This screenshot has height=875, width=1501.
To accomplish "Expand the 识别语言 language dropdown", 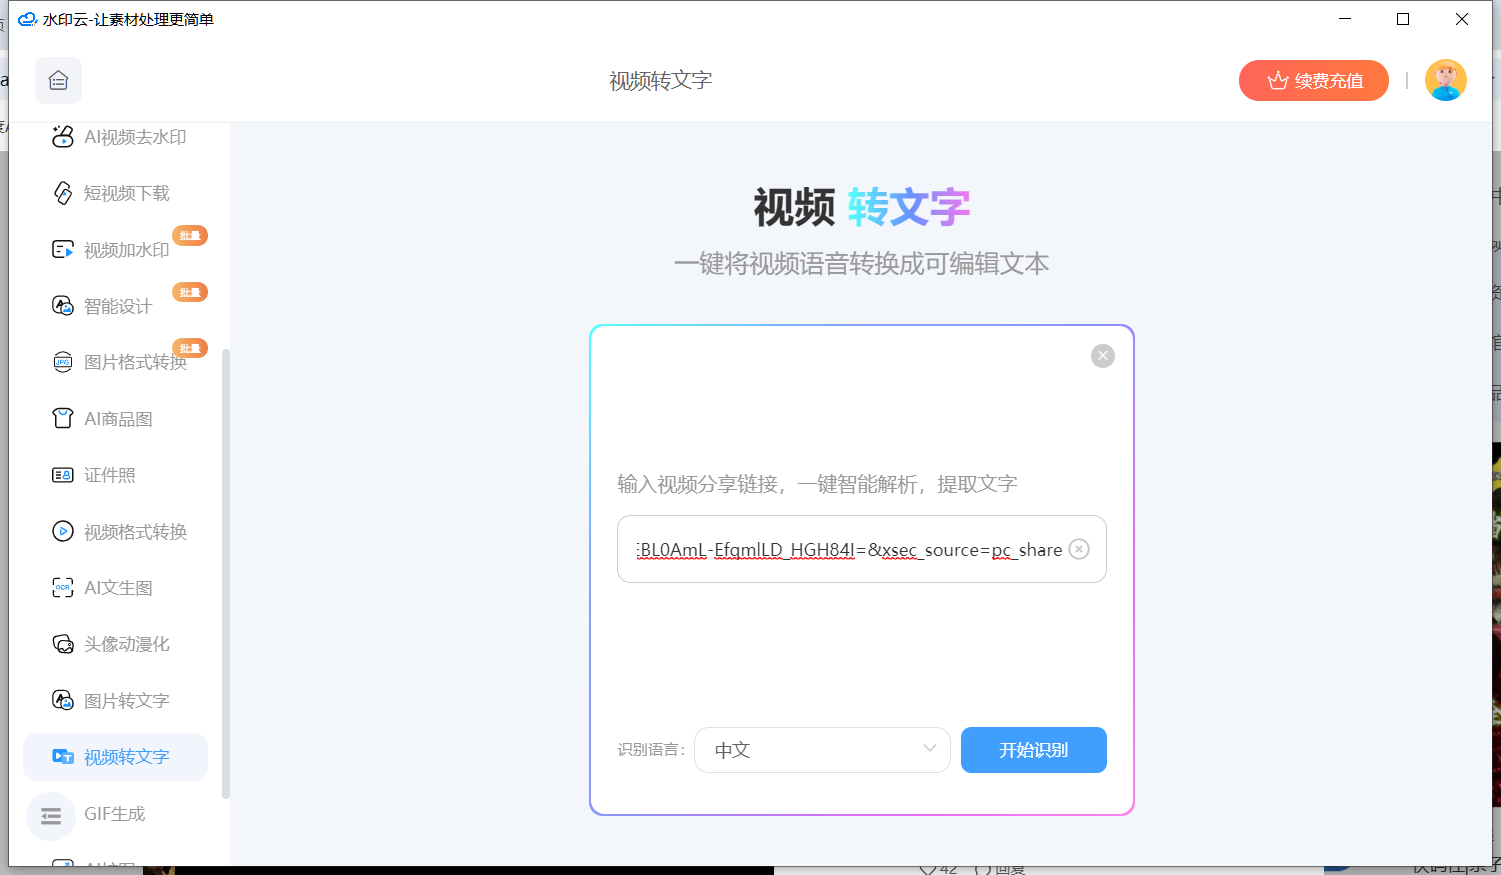I will pyautogui.click(x=821, y=750).
